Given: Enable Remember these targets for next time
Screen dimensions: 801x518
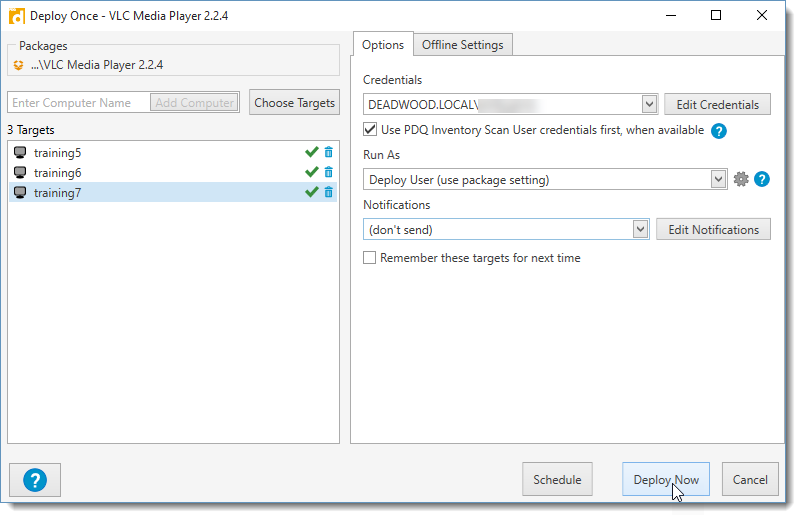Looking at the screenshot, I should (x=371, y=258).
